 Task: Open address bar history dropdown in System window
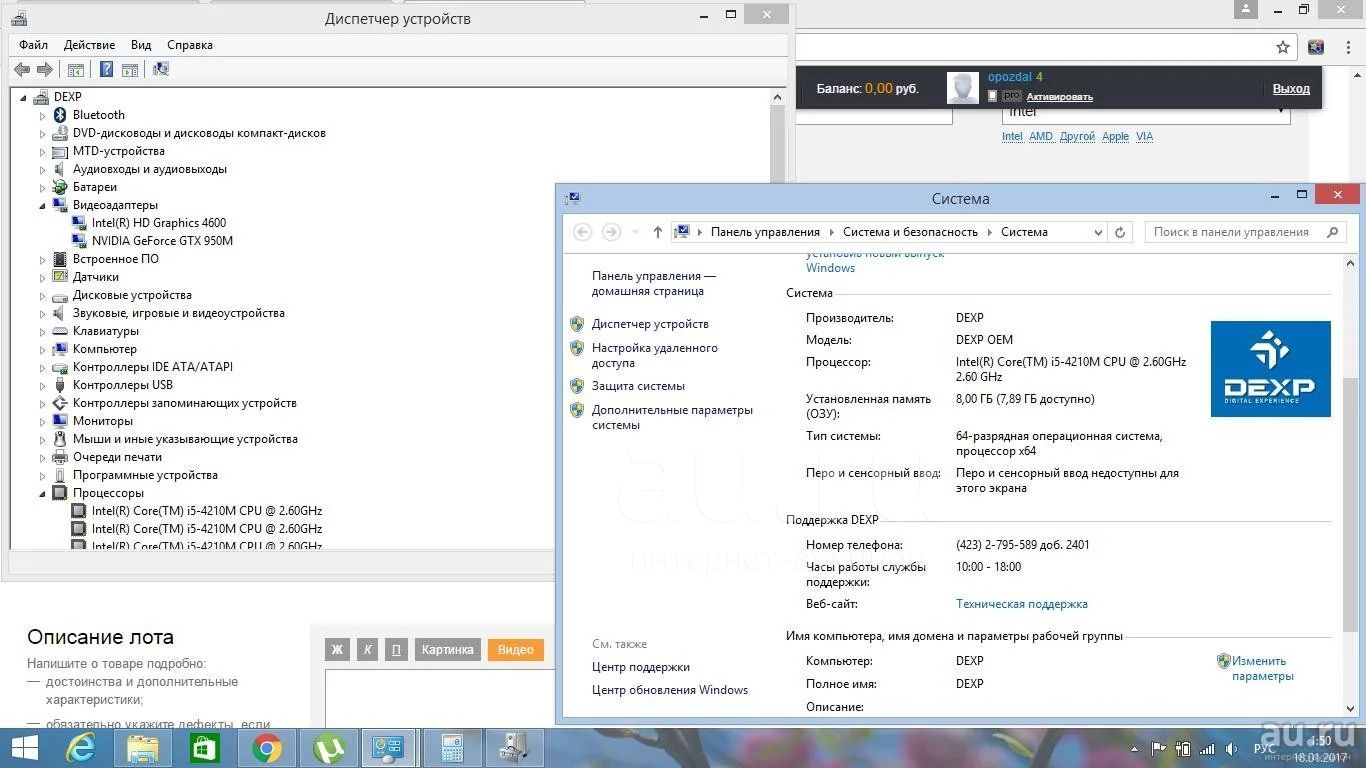1098,232
